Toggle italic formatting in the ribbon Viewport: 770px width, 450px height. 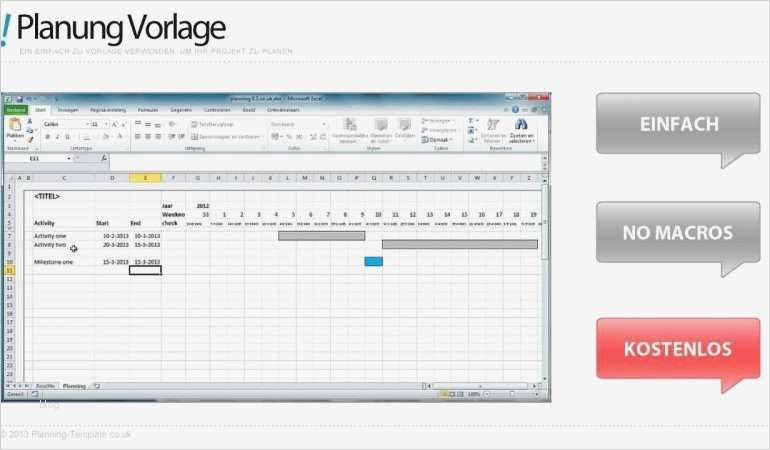(x=57, y=137)
